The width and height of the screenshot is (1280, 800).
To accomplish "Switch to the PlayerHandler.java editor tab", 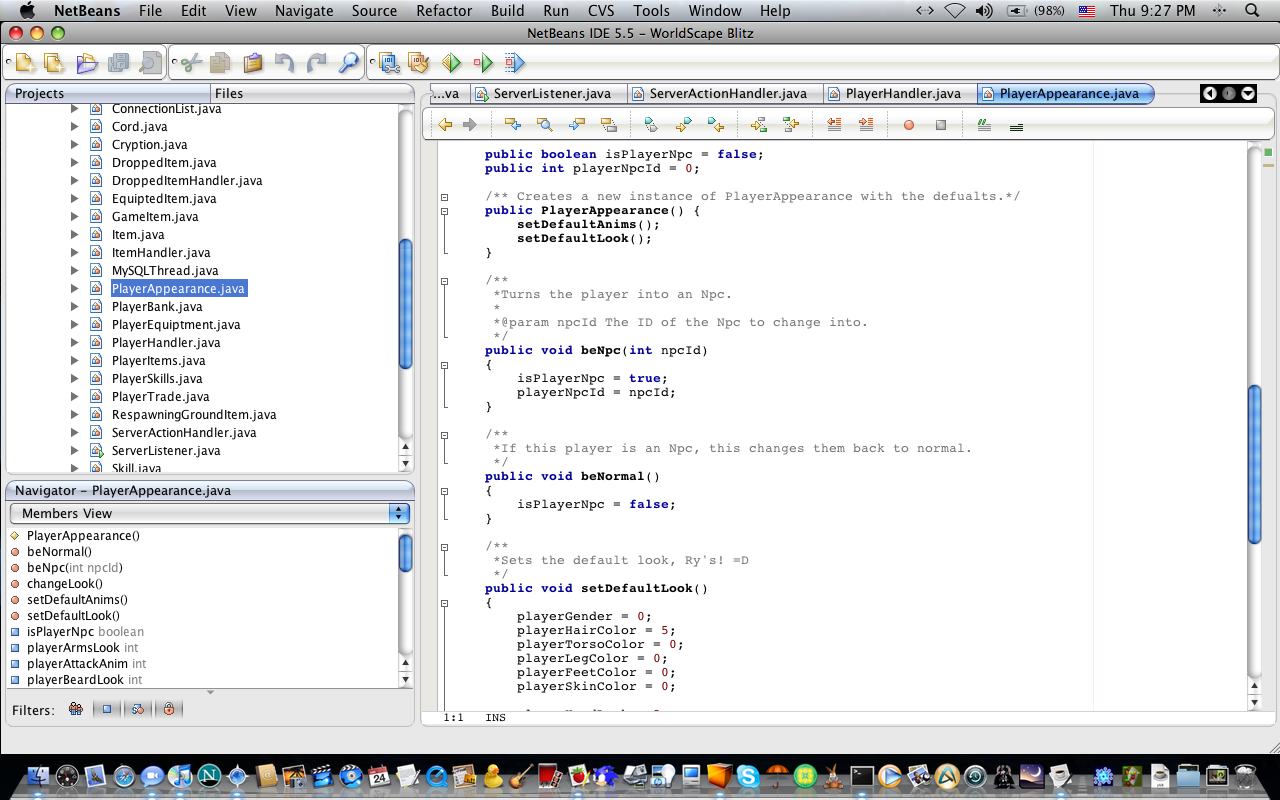I will point(902,93).
